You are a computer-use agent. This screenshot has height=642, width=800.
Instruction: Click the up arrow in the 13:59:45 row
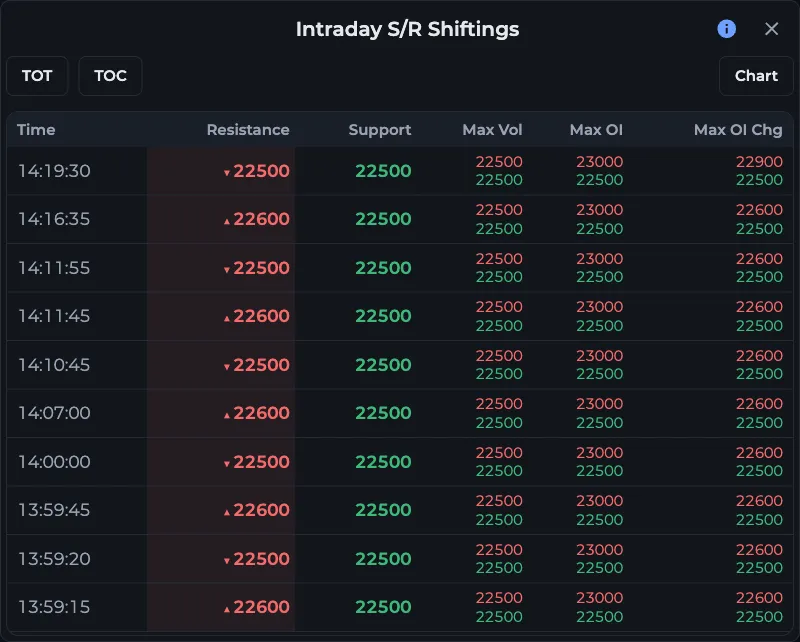pyautogui.click(x=227, y=512)
